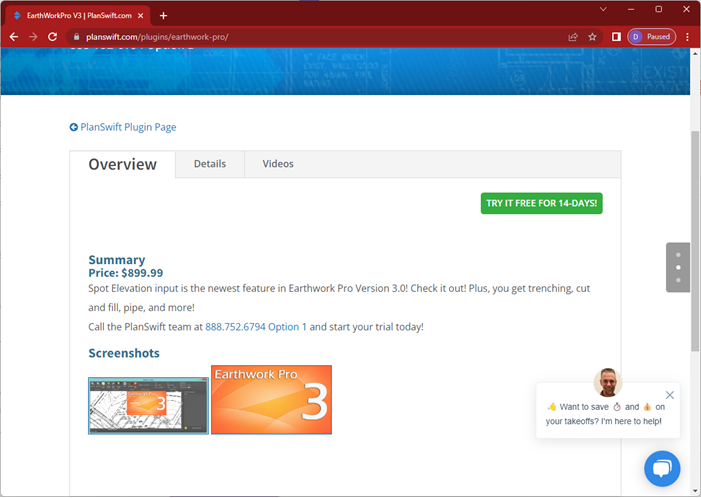Select the last side navigation dot
701x498 pixels.
click(678, 280)
